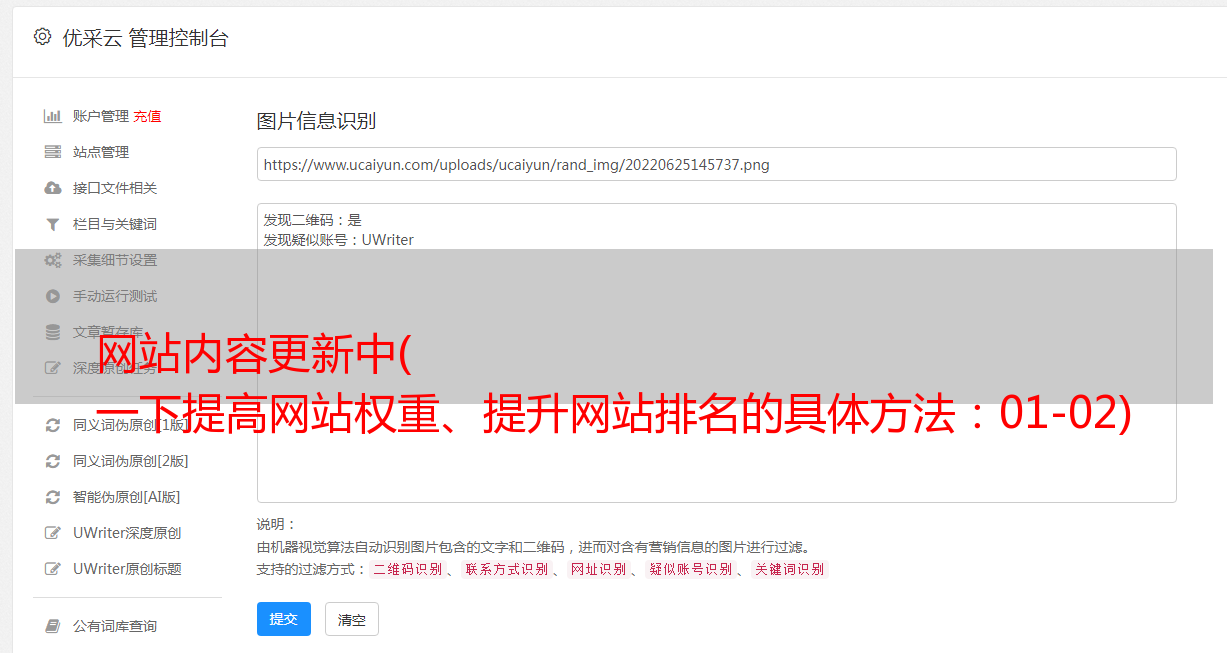Viewport: 1227px width, 653px height.
Task: Click the bar chart icon for 账户管理
Action: tap(53, 116)
